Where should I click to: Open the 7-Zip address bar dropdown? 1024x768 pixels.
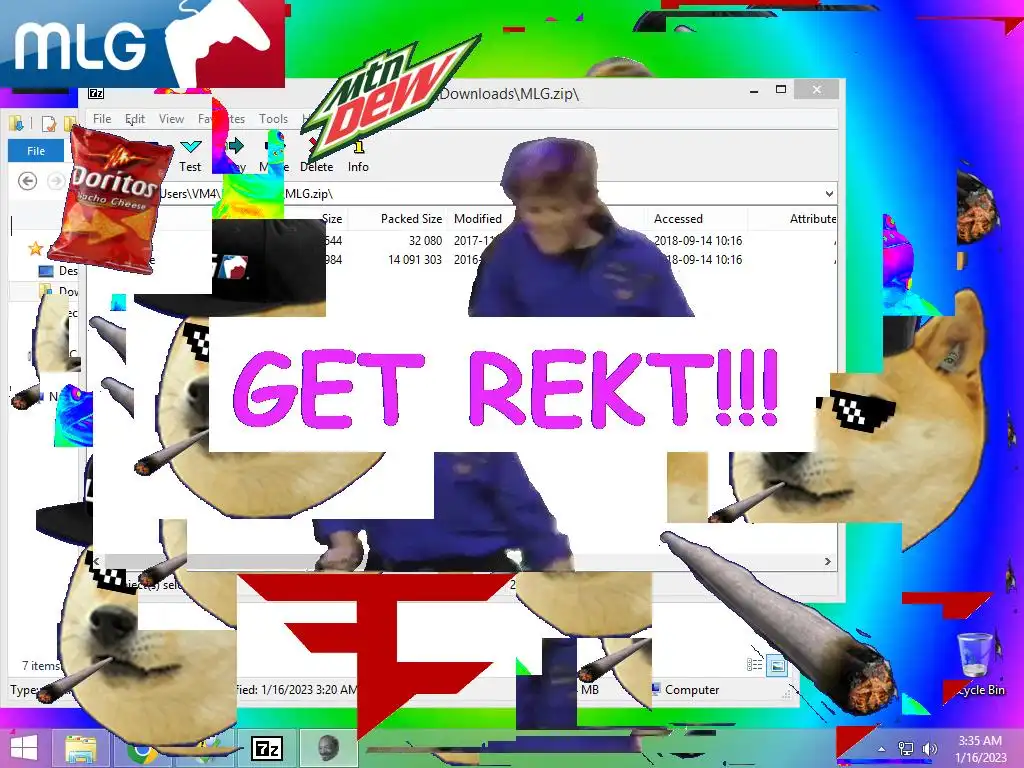point(829,193)
